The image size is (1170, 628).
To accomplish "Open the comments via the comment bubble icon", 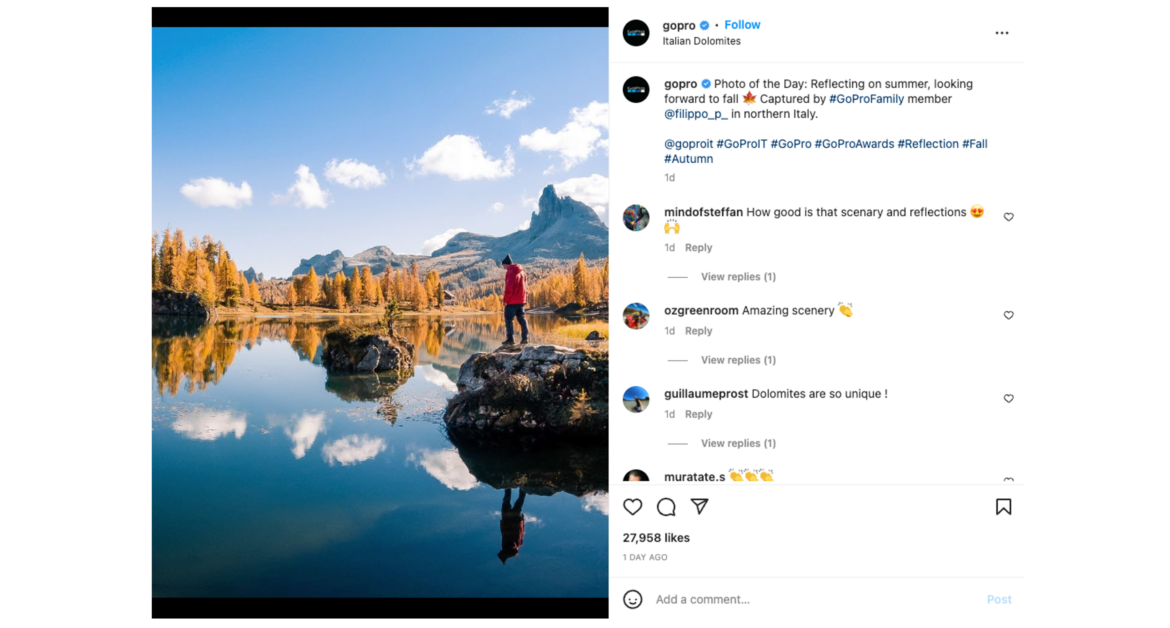I will 666,507.
